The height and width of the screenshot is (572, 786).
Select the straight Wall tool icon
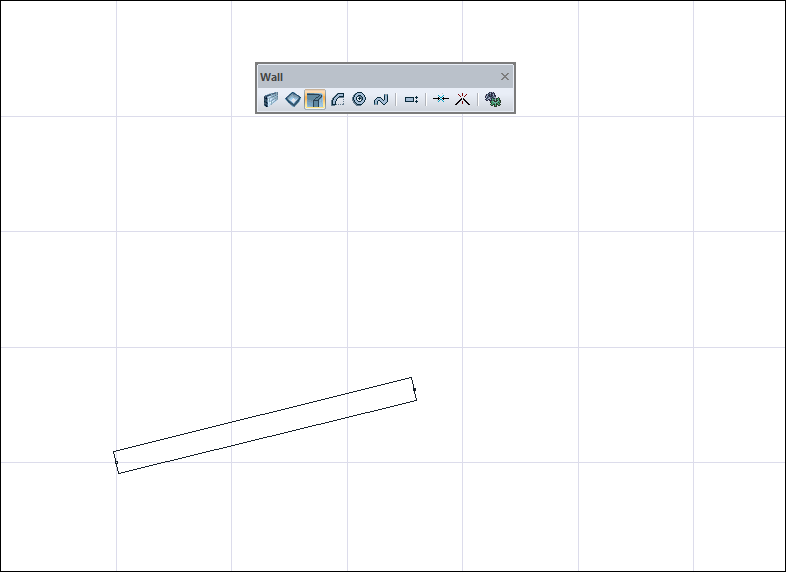click(271, 99)
